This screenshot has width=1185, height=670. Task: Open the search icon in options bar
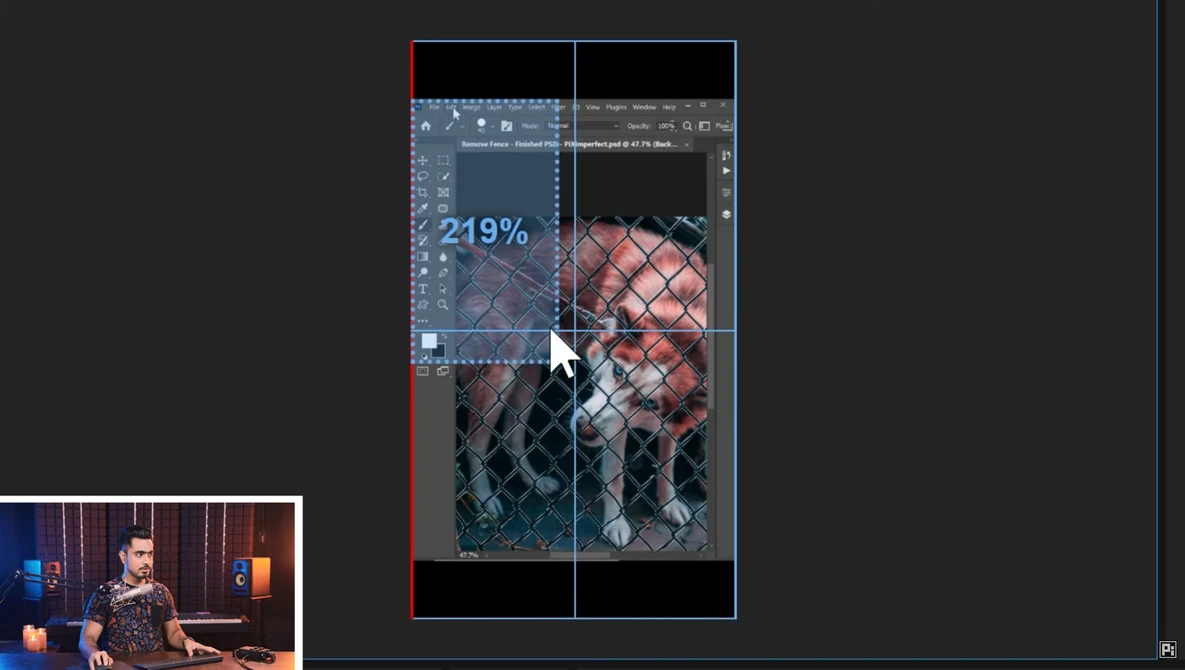[688, 126]
